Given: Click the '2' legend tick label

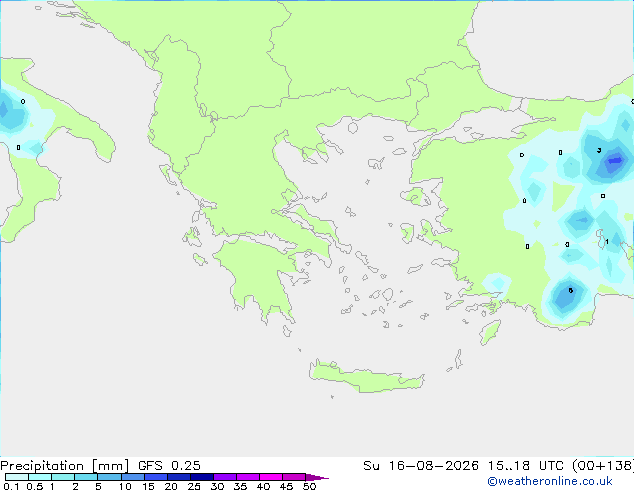Looking at the screenshot, I should tap(75, 486).
